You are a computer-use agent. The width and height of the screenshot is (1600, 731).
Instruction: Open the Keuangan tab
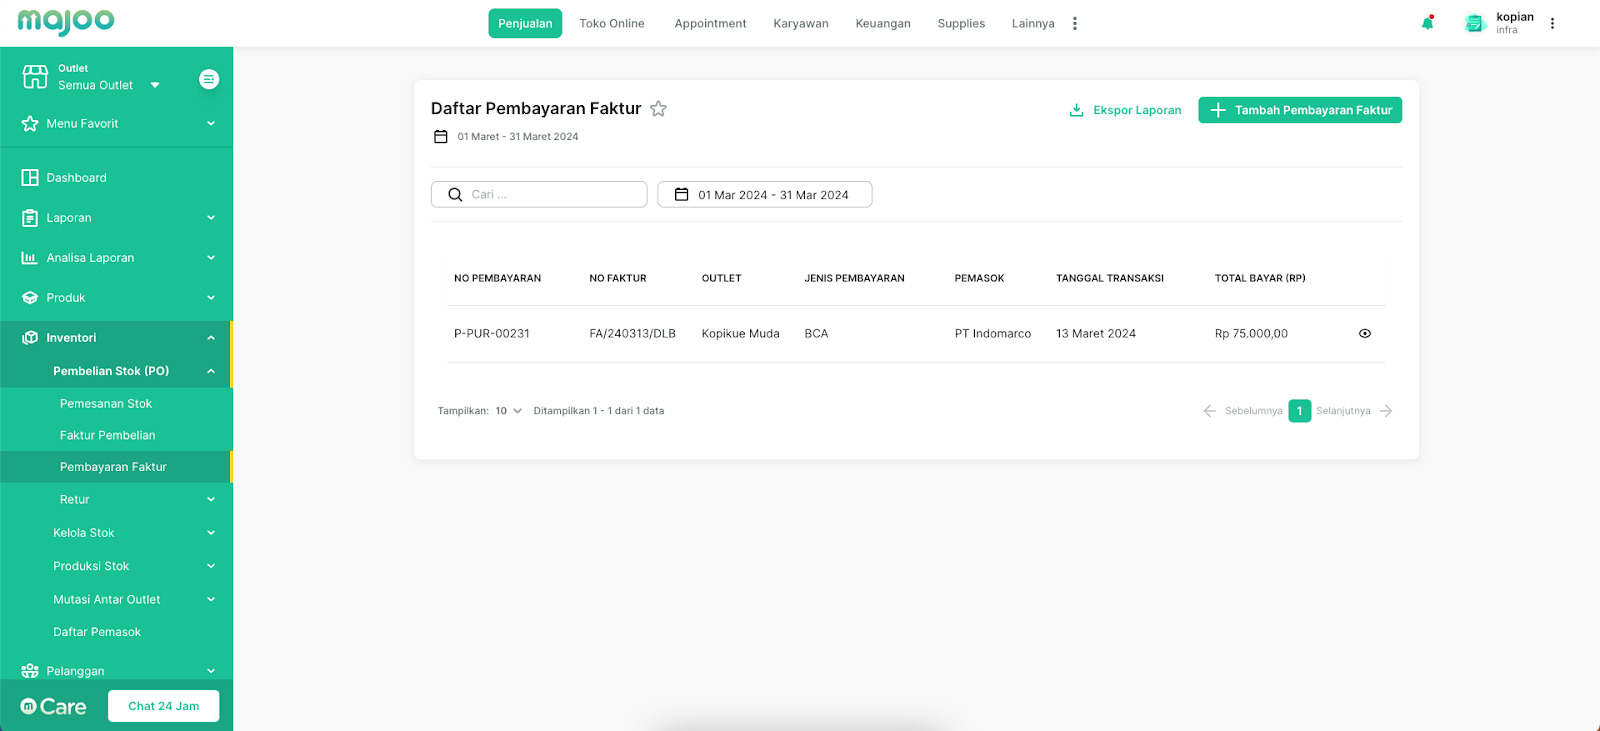point(883,23)
